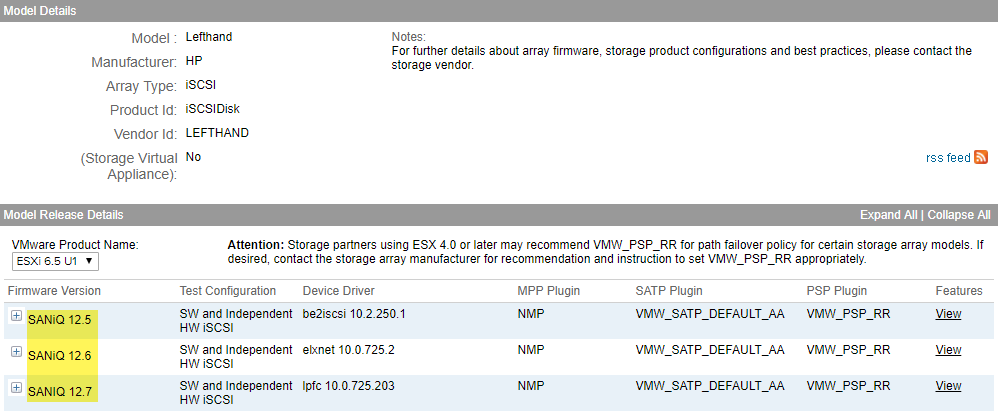Click the Collapse All link
998x415 pixels.
959,215
